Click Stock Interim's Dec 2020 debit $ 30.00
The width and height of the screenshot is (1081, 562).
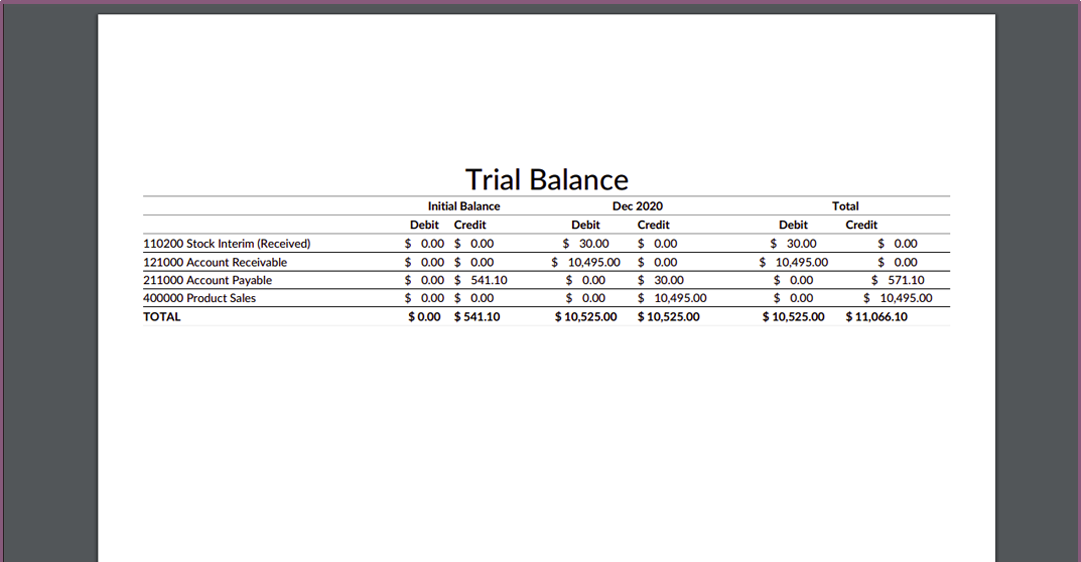pos(585,243)
